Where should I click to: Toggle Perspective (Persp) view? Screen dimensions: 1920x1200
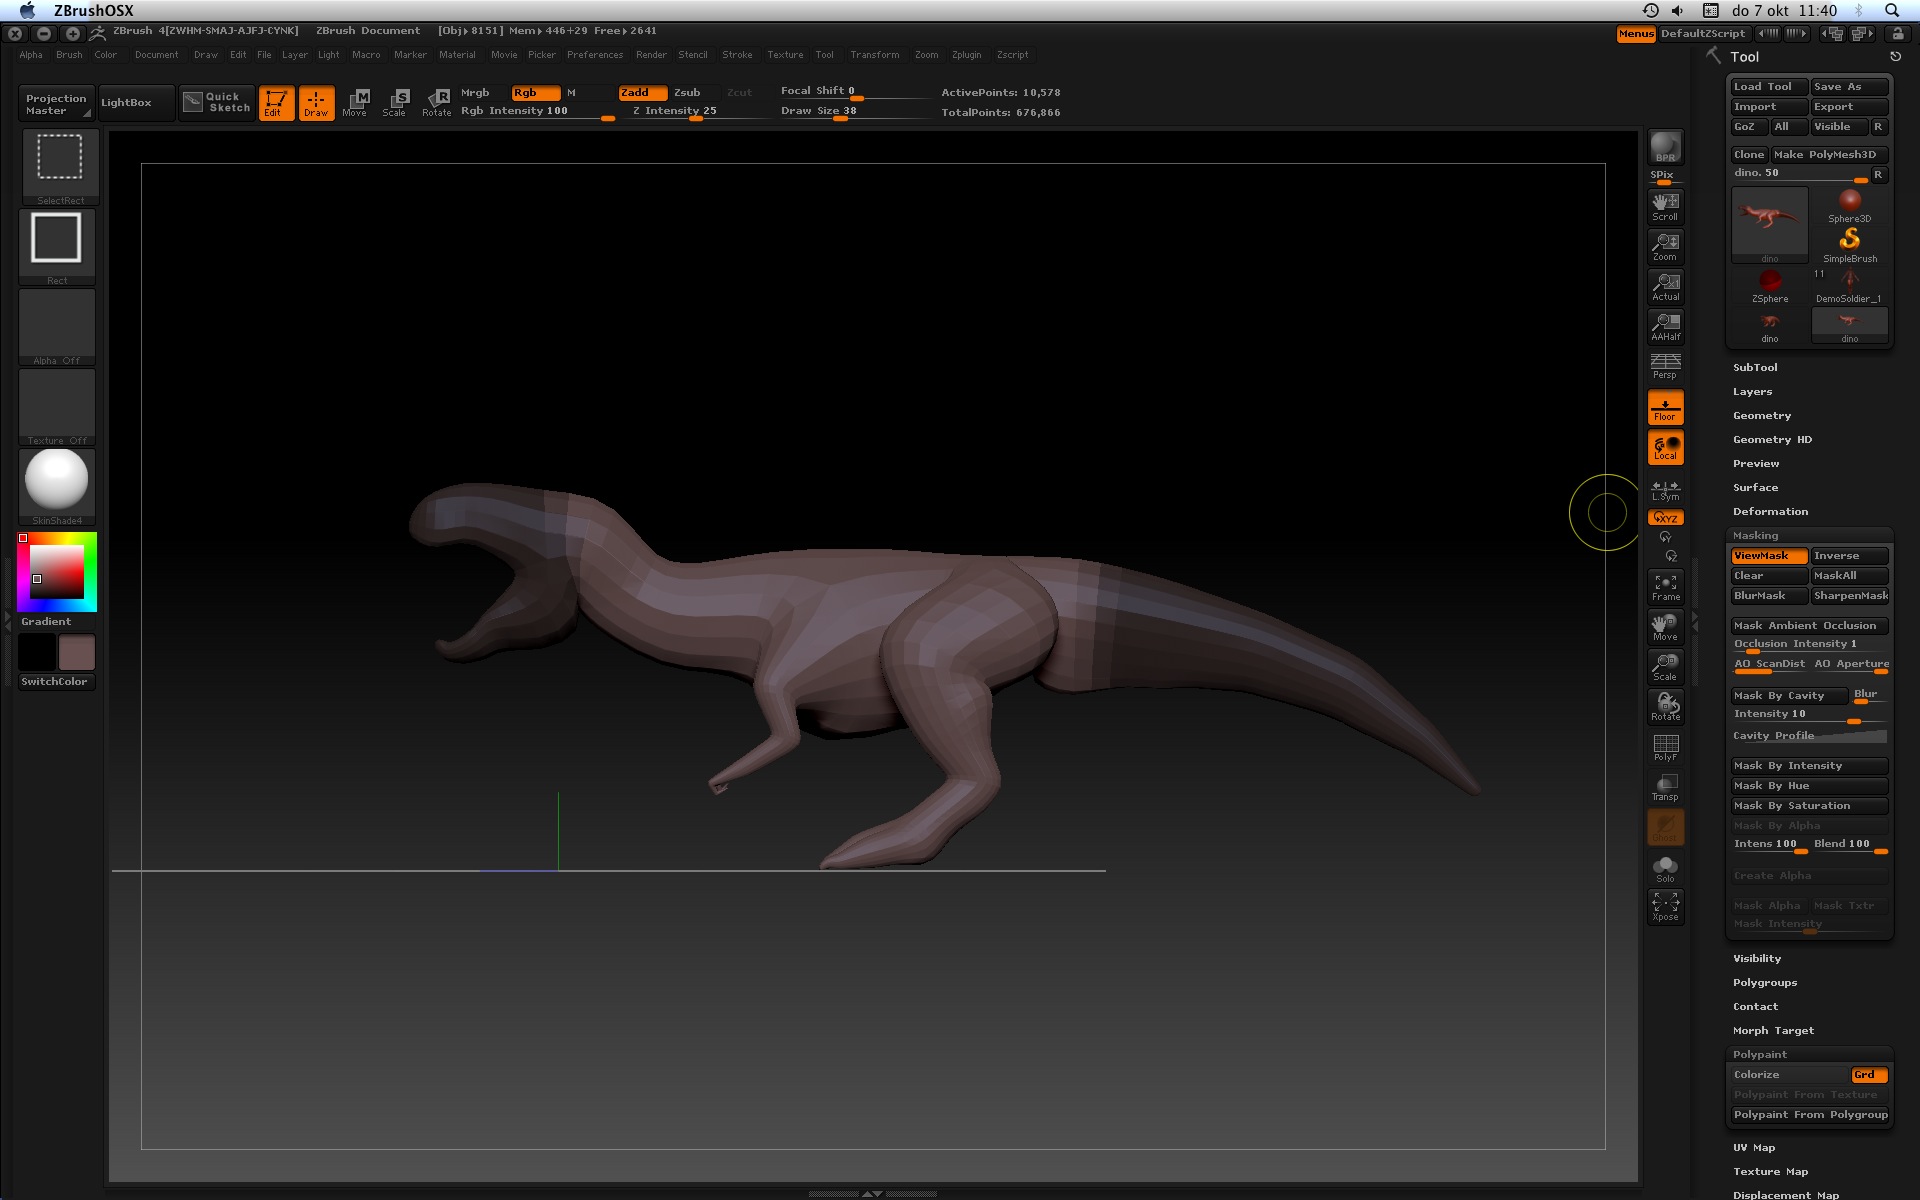click(x=1665, y=365)
